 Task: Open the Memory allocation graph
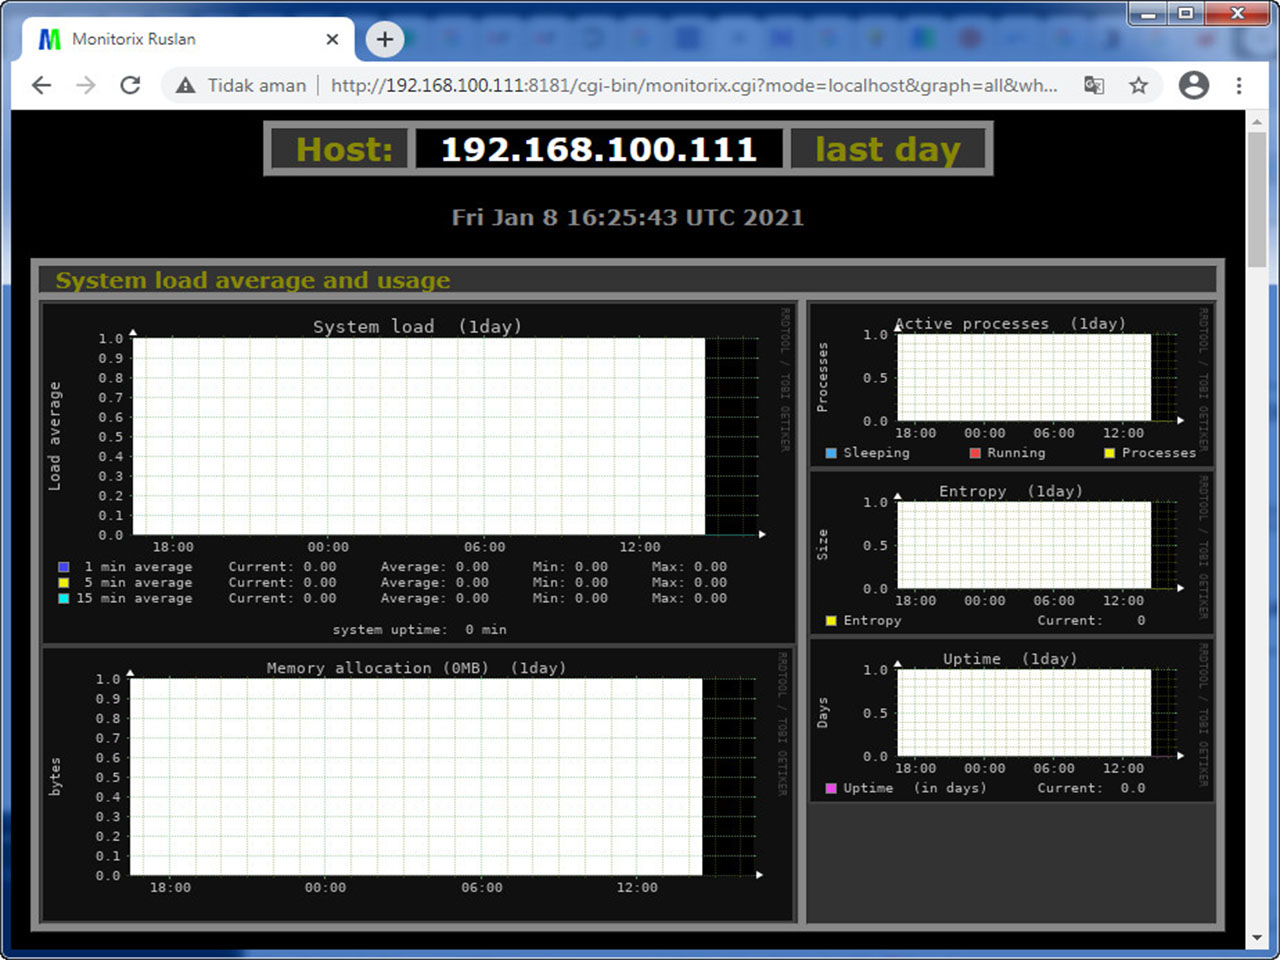point(416,777)
